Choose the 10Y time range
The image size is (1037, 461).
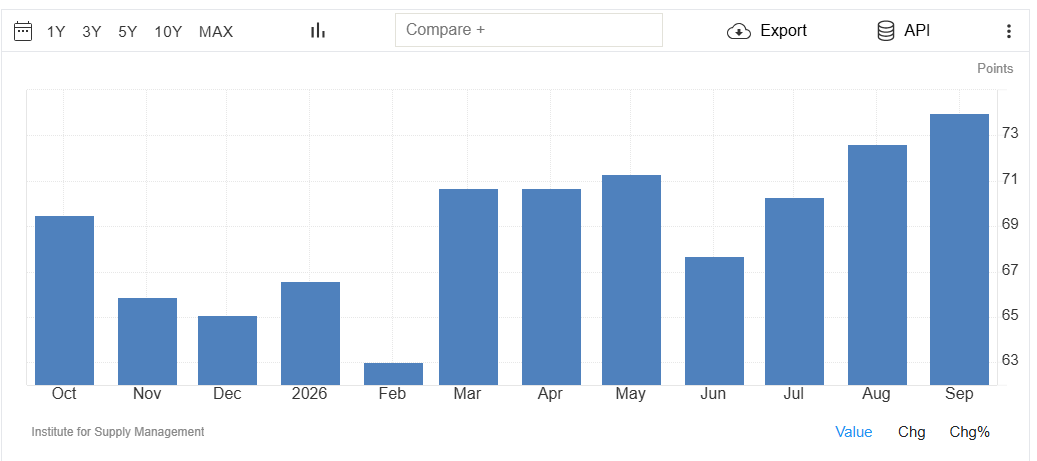click(168, 32)
